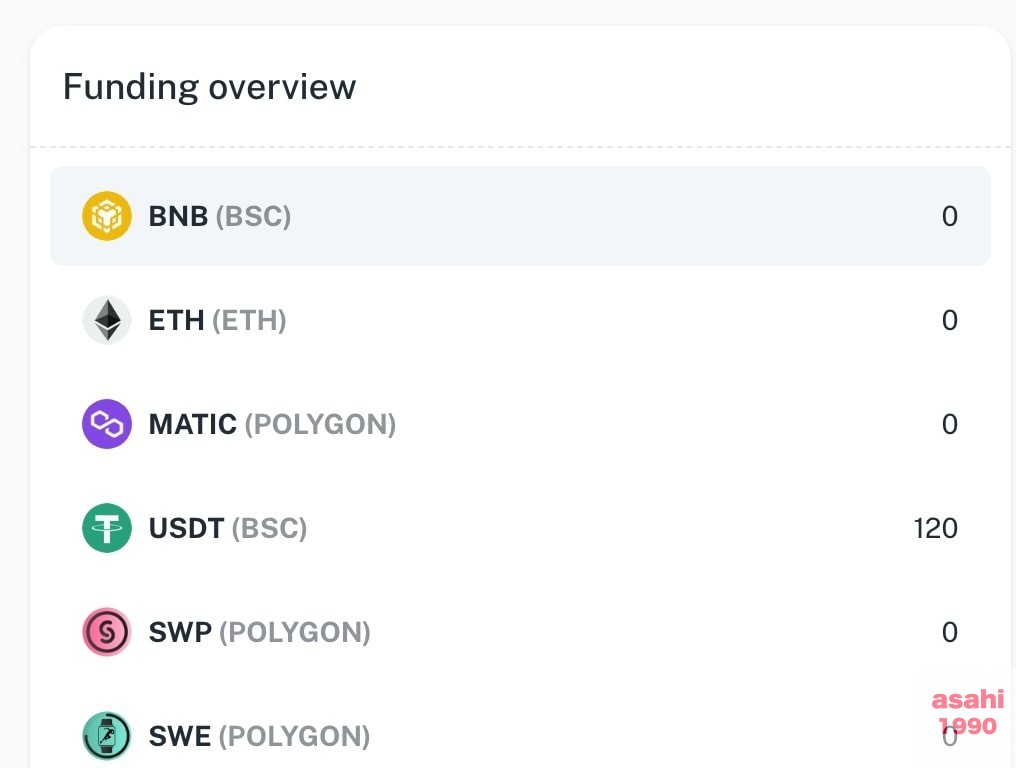This screenshot has width=1016, height=768.
Task: Select the BNB (BSC) funding row
Action: click(x=520, y=216)
